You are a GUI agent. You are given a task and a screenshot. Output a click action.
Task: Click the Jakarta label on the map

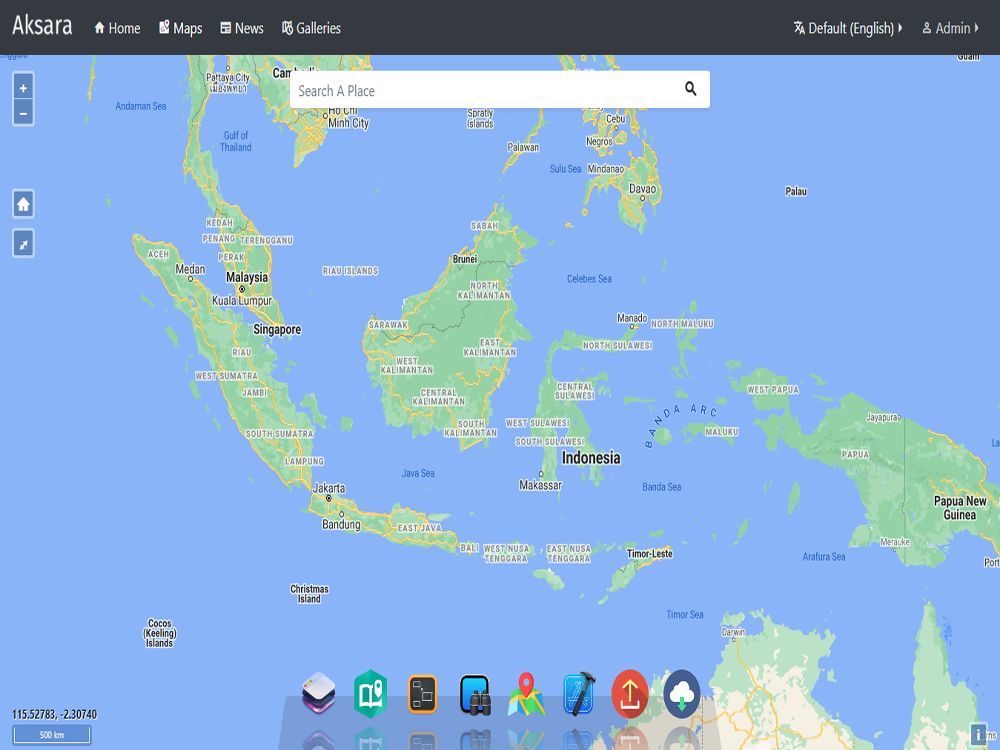[x=329, y=489]
